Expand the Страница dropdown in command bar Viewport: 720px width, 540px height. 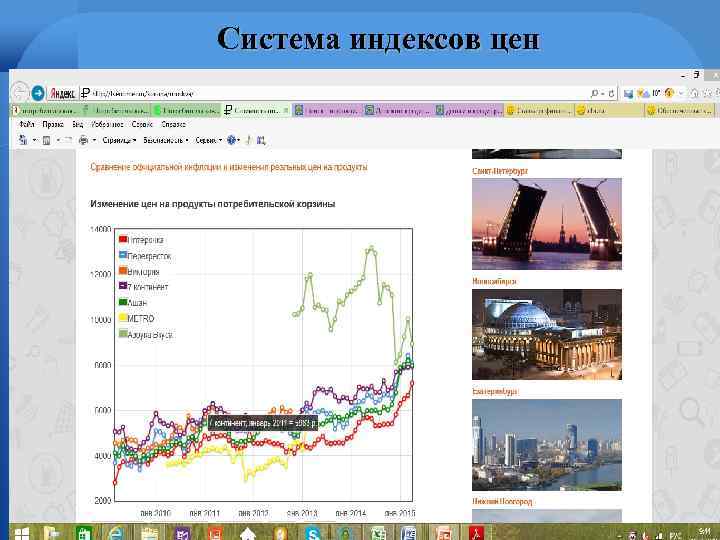[x=119, y=140]
